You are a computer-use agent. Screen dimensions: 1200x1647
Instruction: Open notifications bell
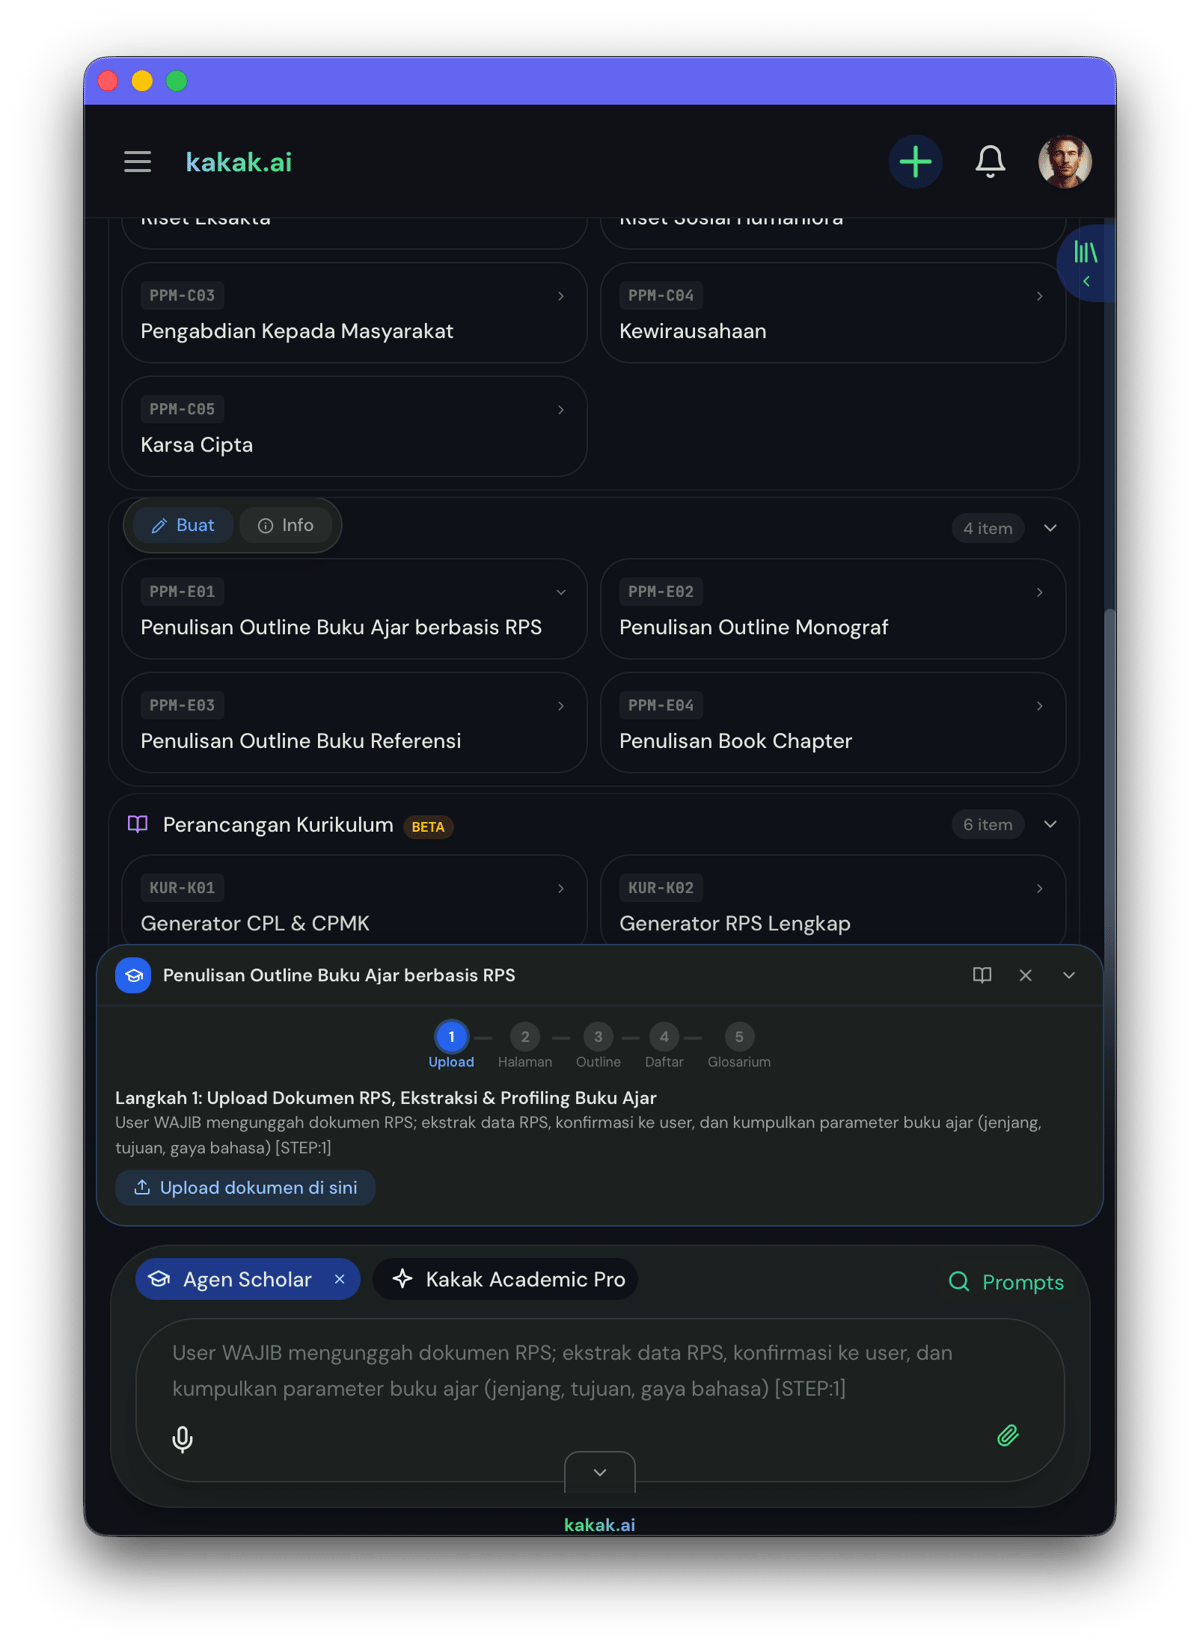990,162
